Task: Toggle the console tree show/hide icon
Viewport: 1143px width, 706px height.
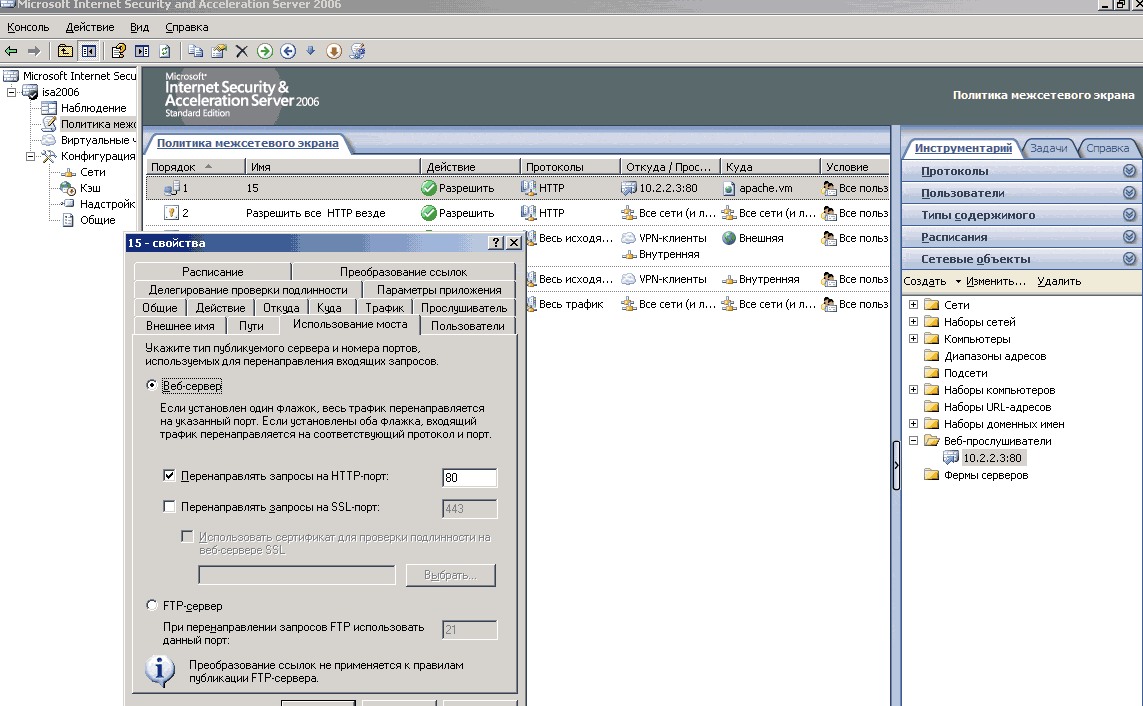Action: point(88,51)
